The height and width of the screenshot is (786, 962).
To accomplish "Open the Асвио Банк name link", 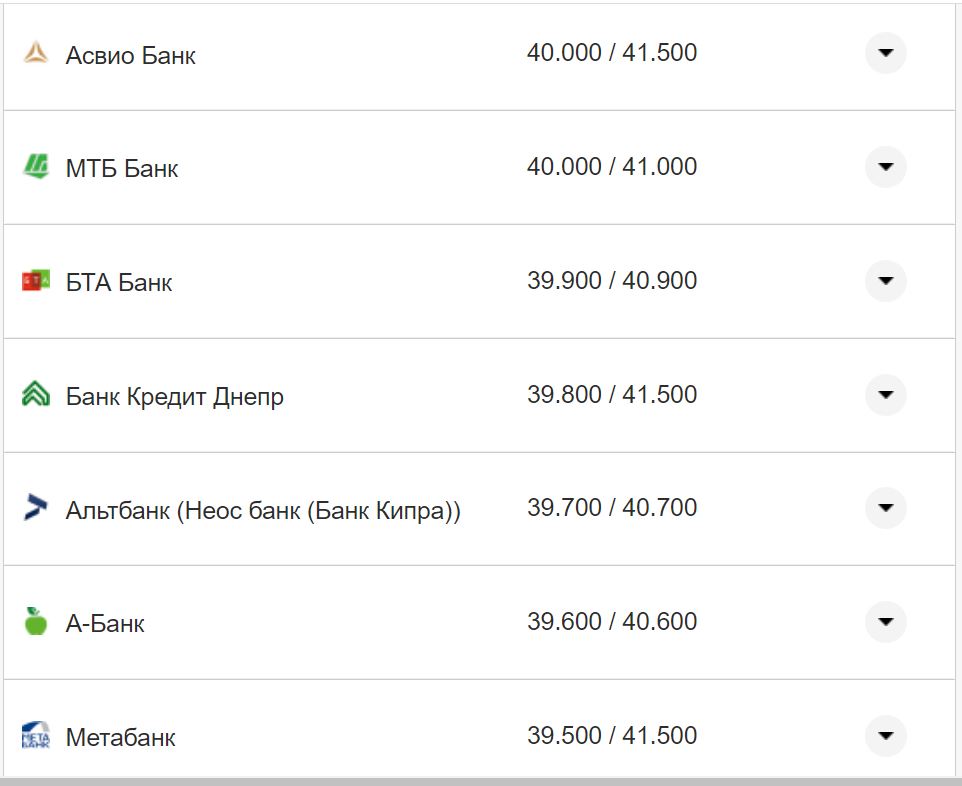I will [x=130, y=55].
